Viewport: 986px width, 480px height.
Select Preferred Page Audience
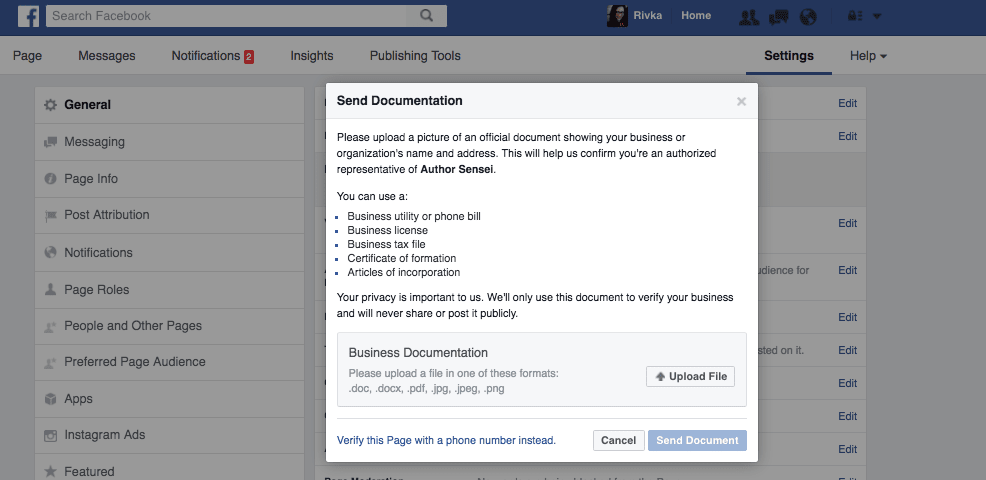169,362
